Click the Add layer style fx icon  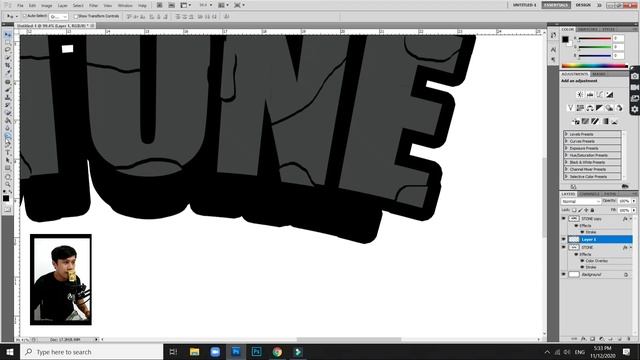point(583,339)
